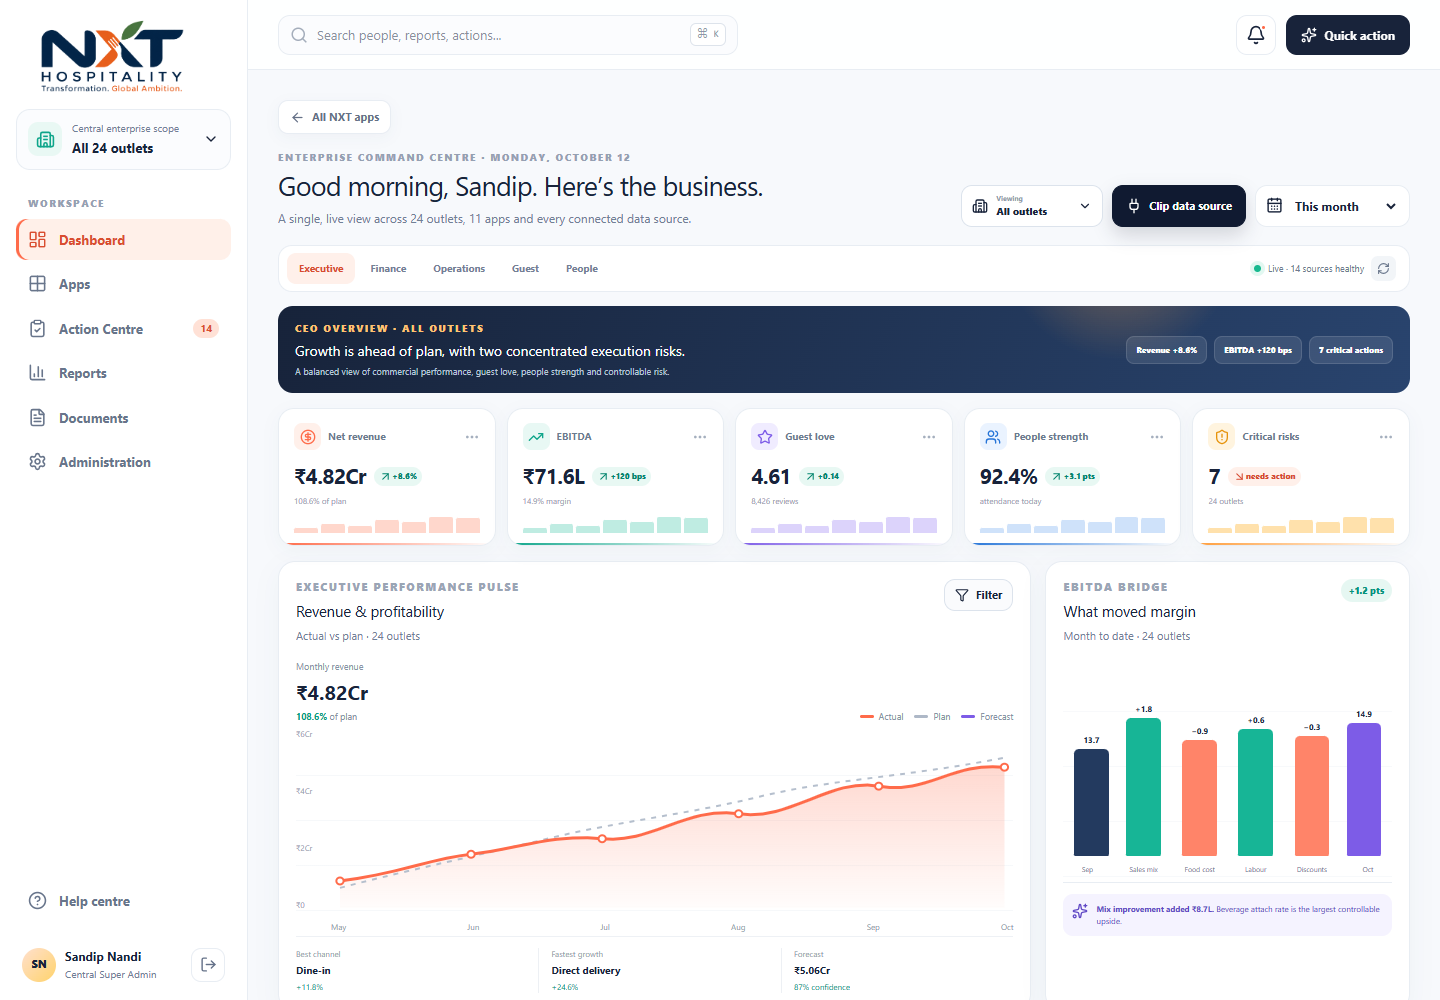Click the Oct data point on revenue chart
This screenshot has height=1000, width=1440.
coord(1004,767)
